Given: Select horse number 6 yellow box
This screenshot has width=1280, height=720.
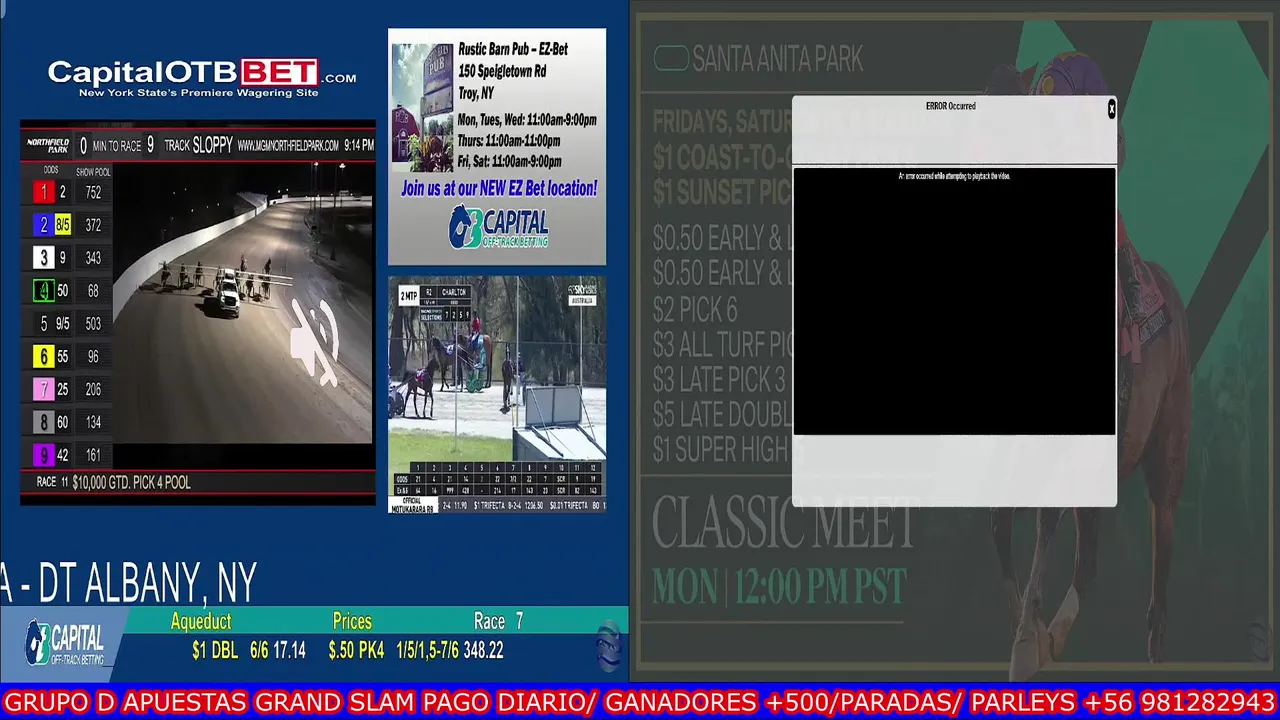Looking at the screenshot, I should [x=43, y=356].
